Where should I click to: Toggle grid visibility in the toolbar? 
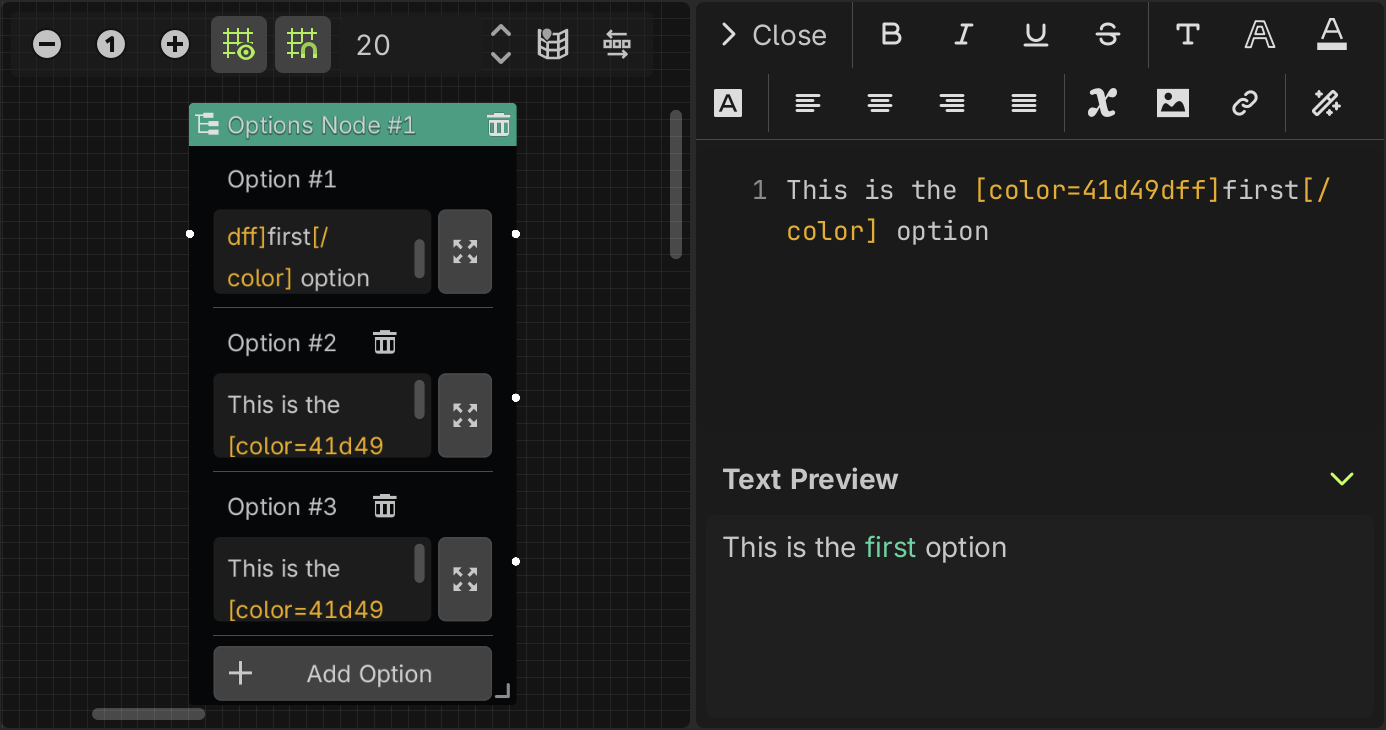point(239,44)
